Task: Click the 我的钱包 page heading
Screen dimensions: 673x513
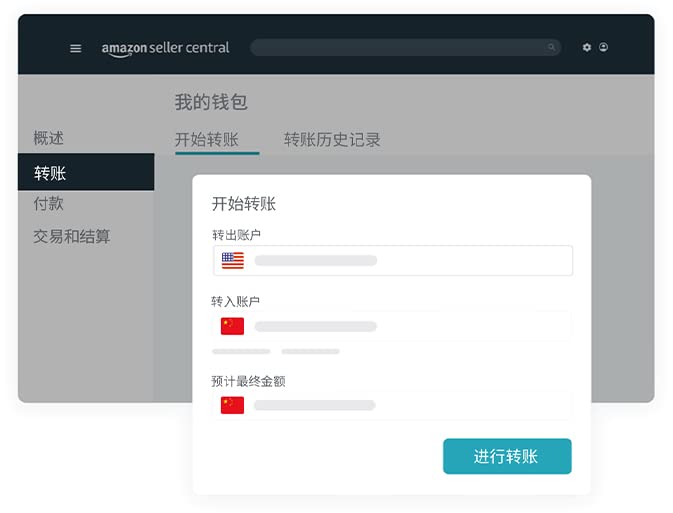Action: (x=211, y=102)
